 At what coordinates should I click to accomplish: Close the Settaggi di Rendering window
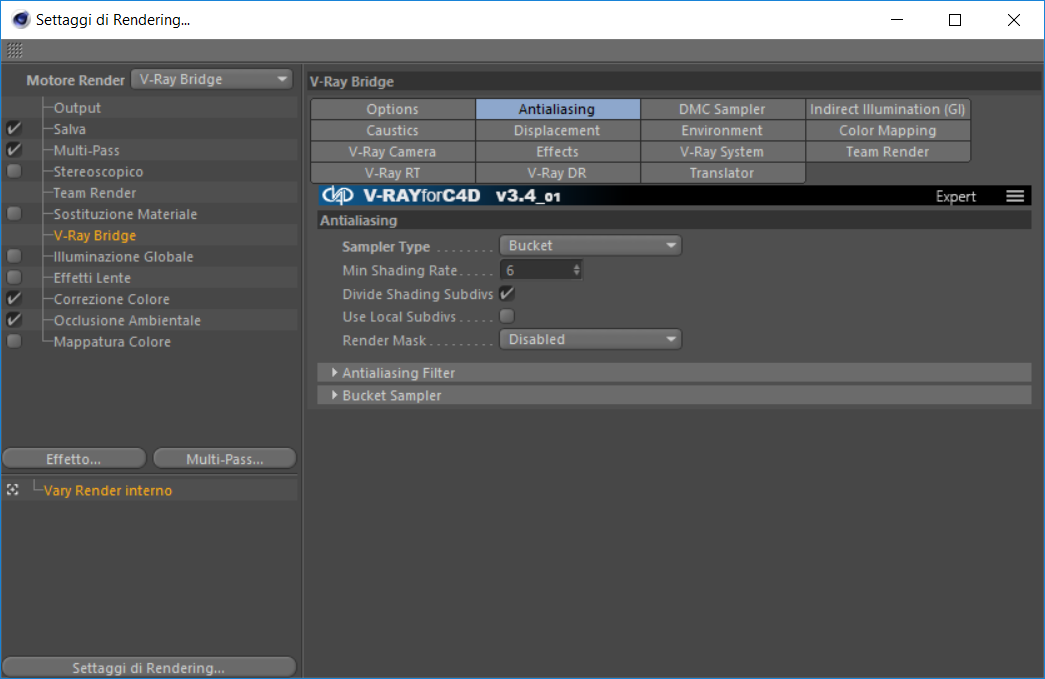(1014, 20)
